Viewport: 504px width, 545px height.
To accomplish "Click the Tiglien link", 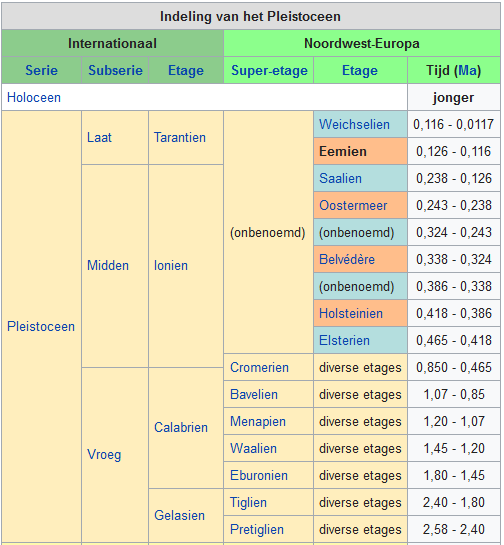I will 248,503.
